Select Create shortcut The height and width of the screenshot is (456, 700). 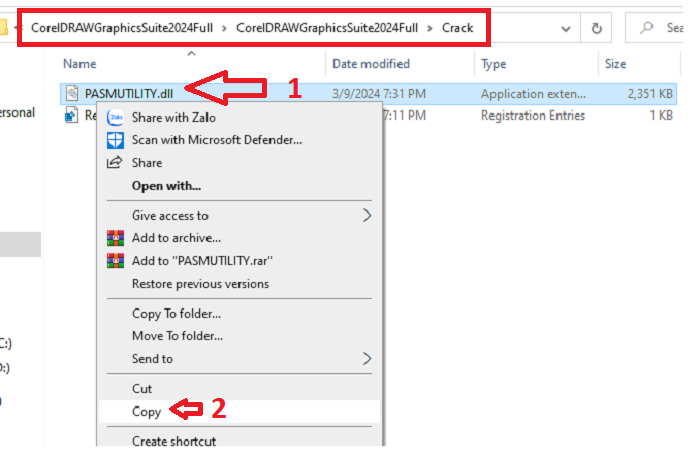(x=174, y=441)
